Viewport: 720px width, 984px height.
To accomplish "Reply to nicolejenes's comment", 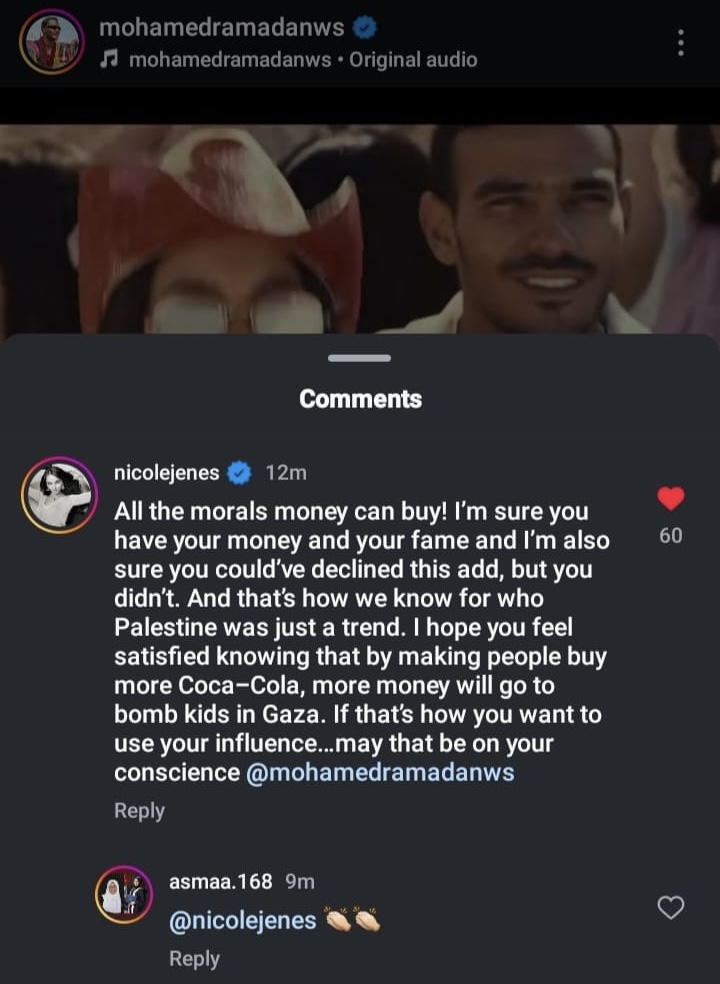I will pyautogui.click(x=139, y=811).
